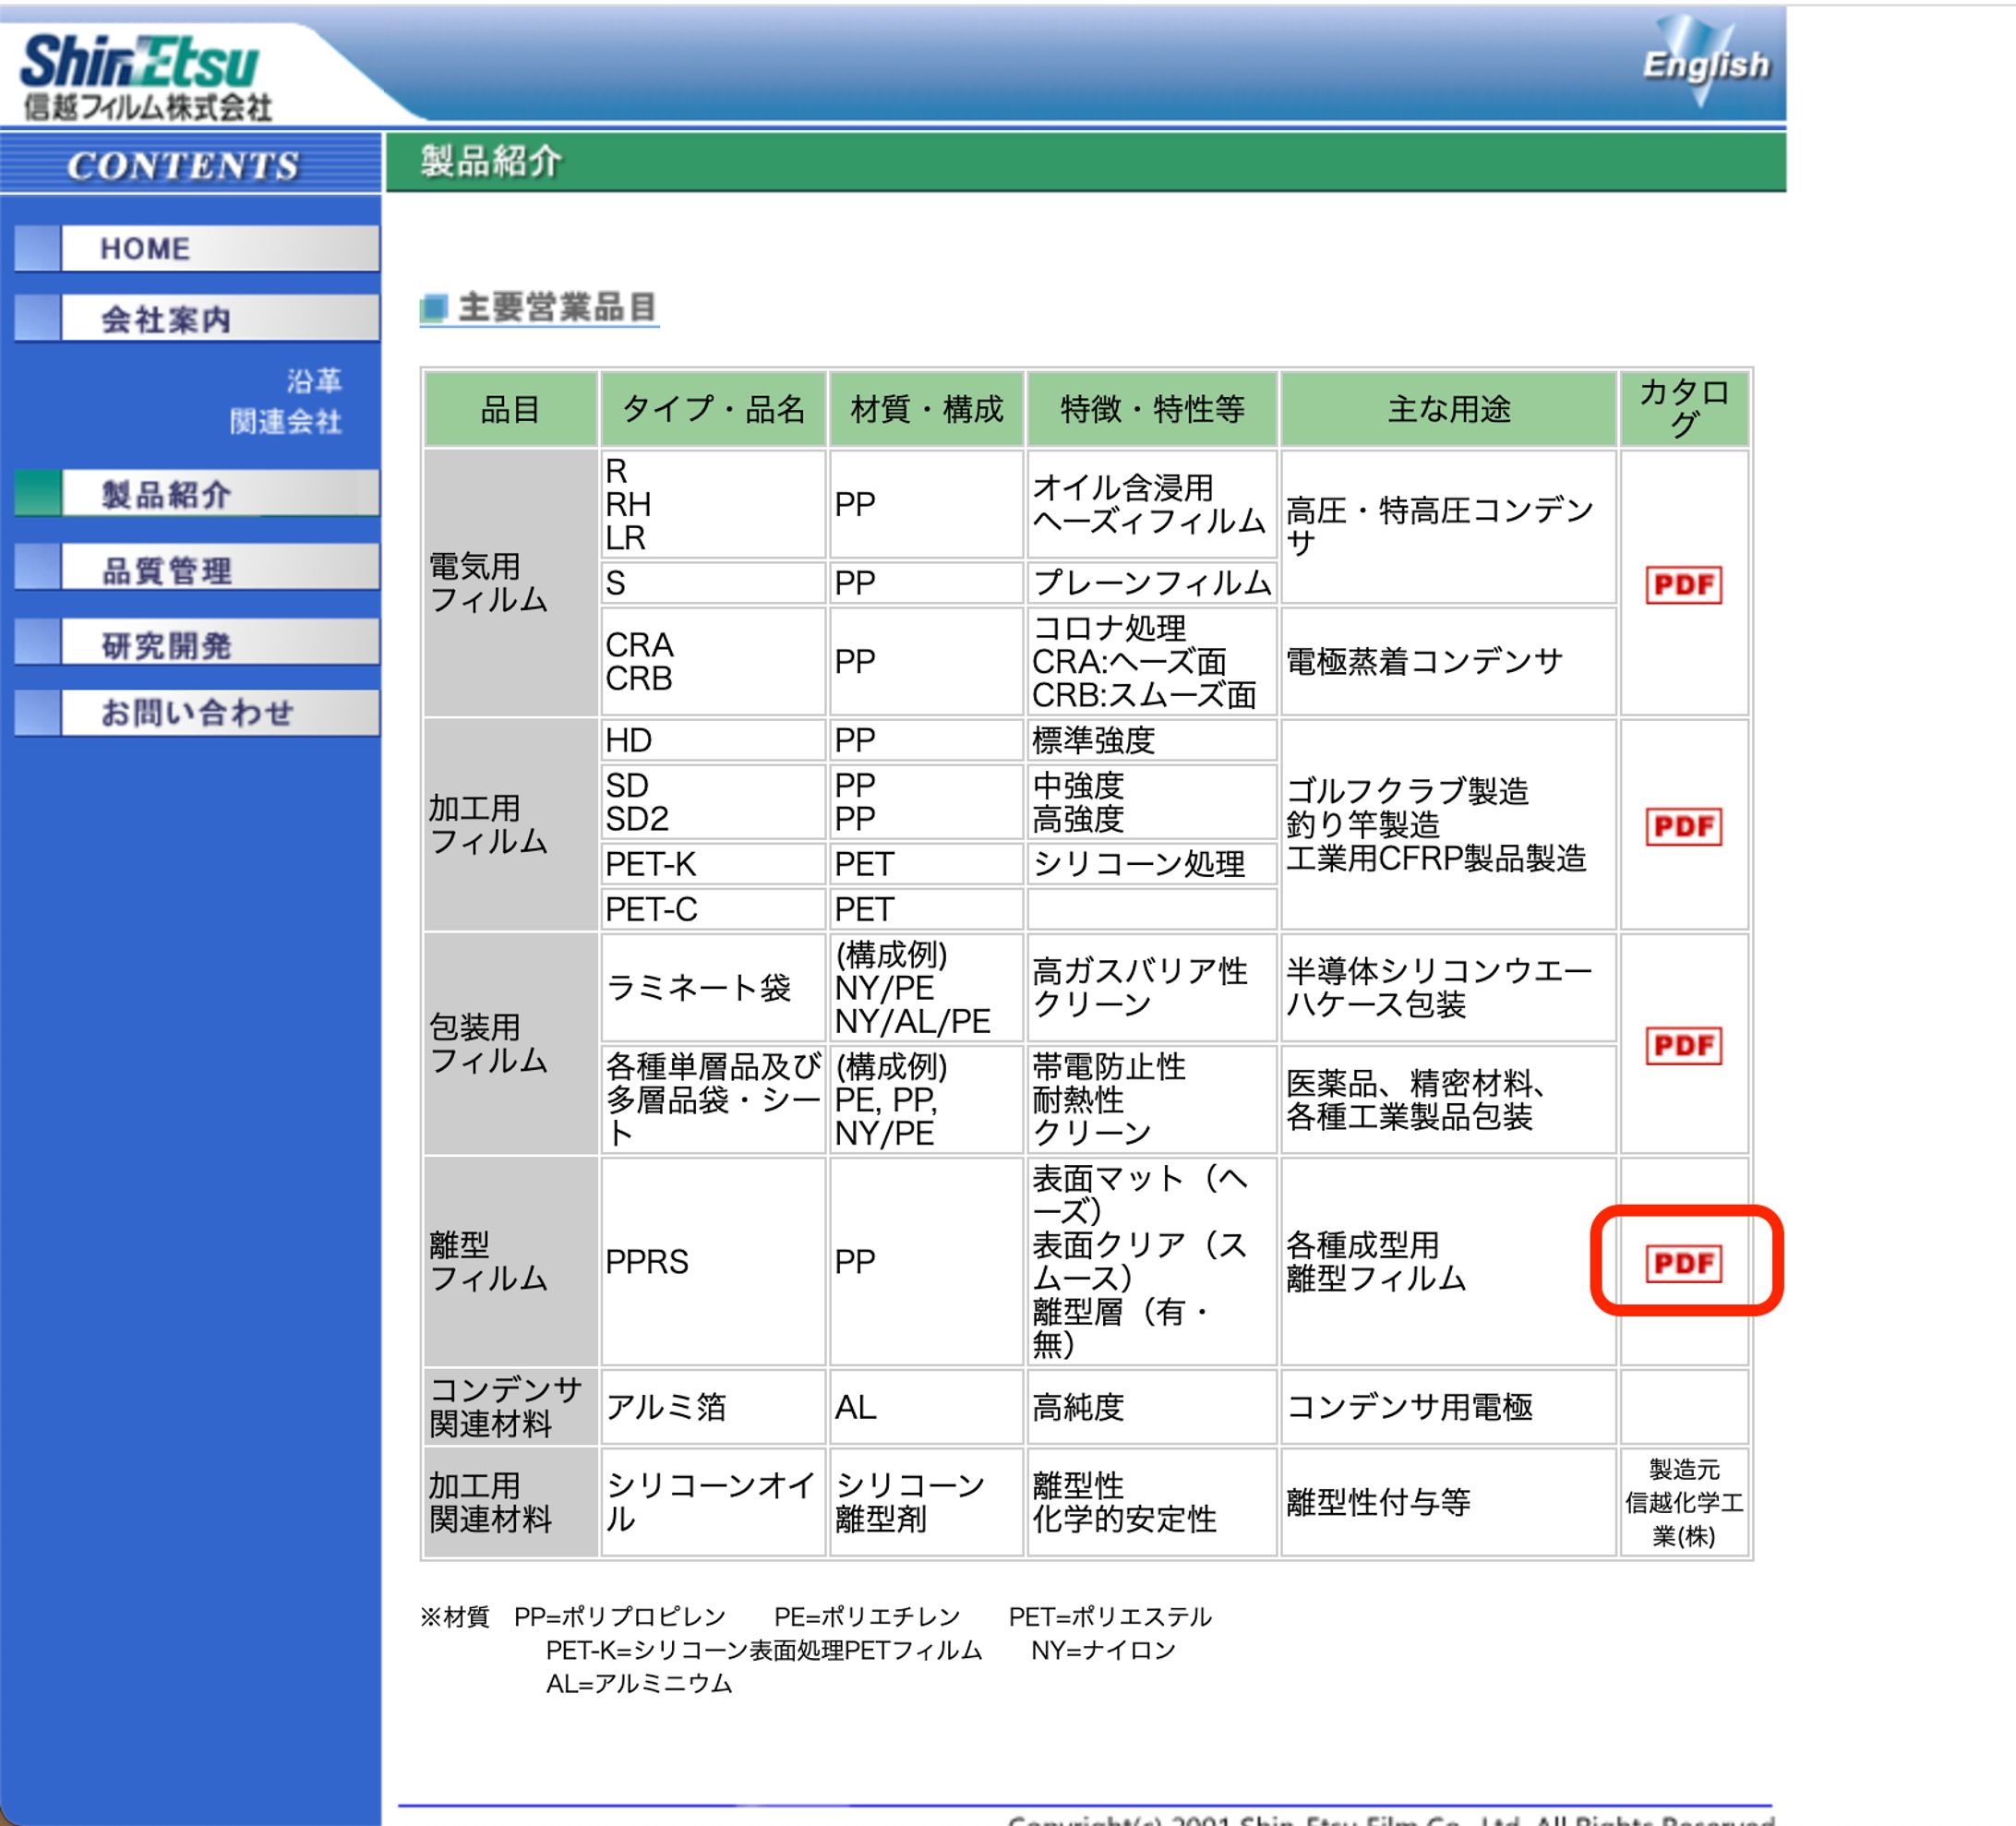Switch to the English version
This screenshot has width=2016, height=1826.
(1705, 64)
